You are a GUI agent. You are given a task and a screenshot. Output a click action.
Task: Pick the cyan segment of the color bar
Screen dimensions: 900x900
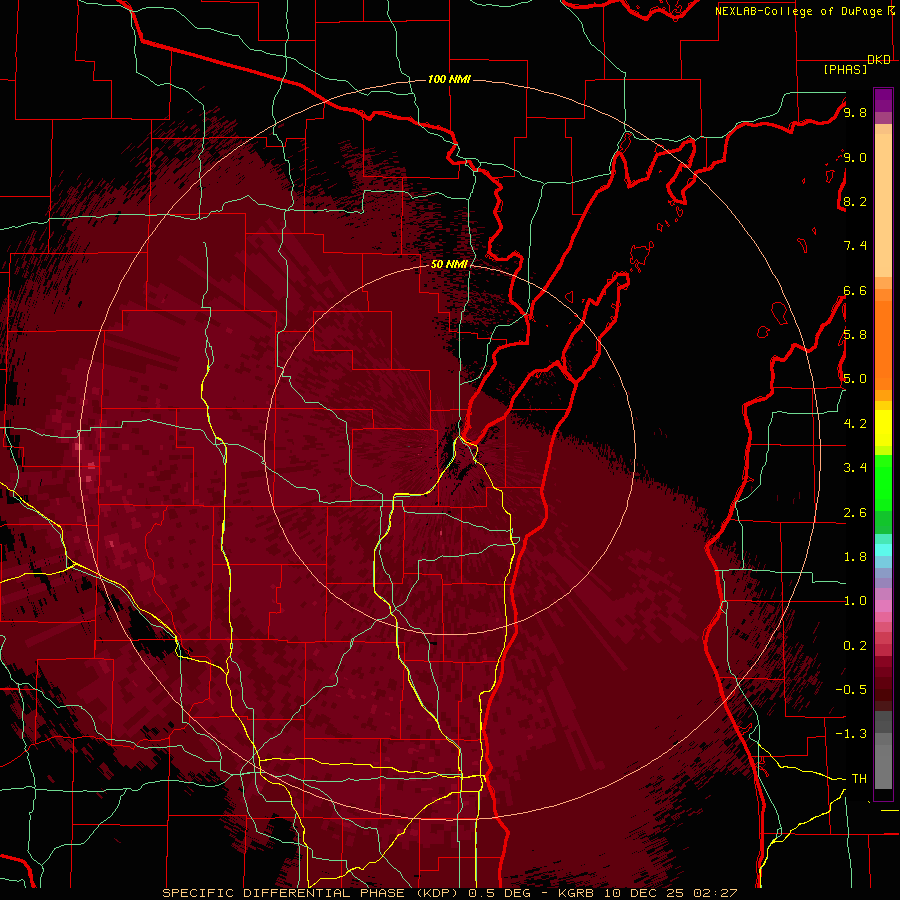tap(883, 550)
